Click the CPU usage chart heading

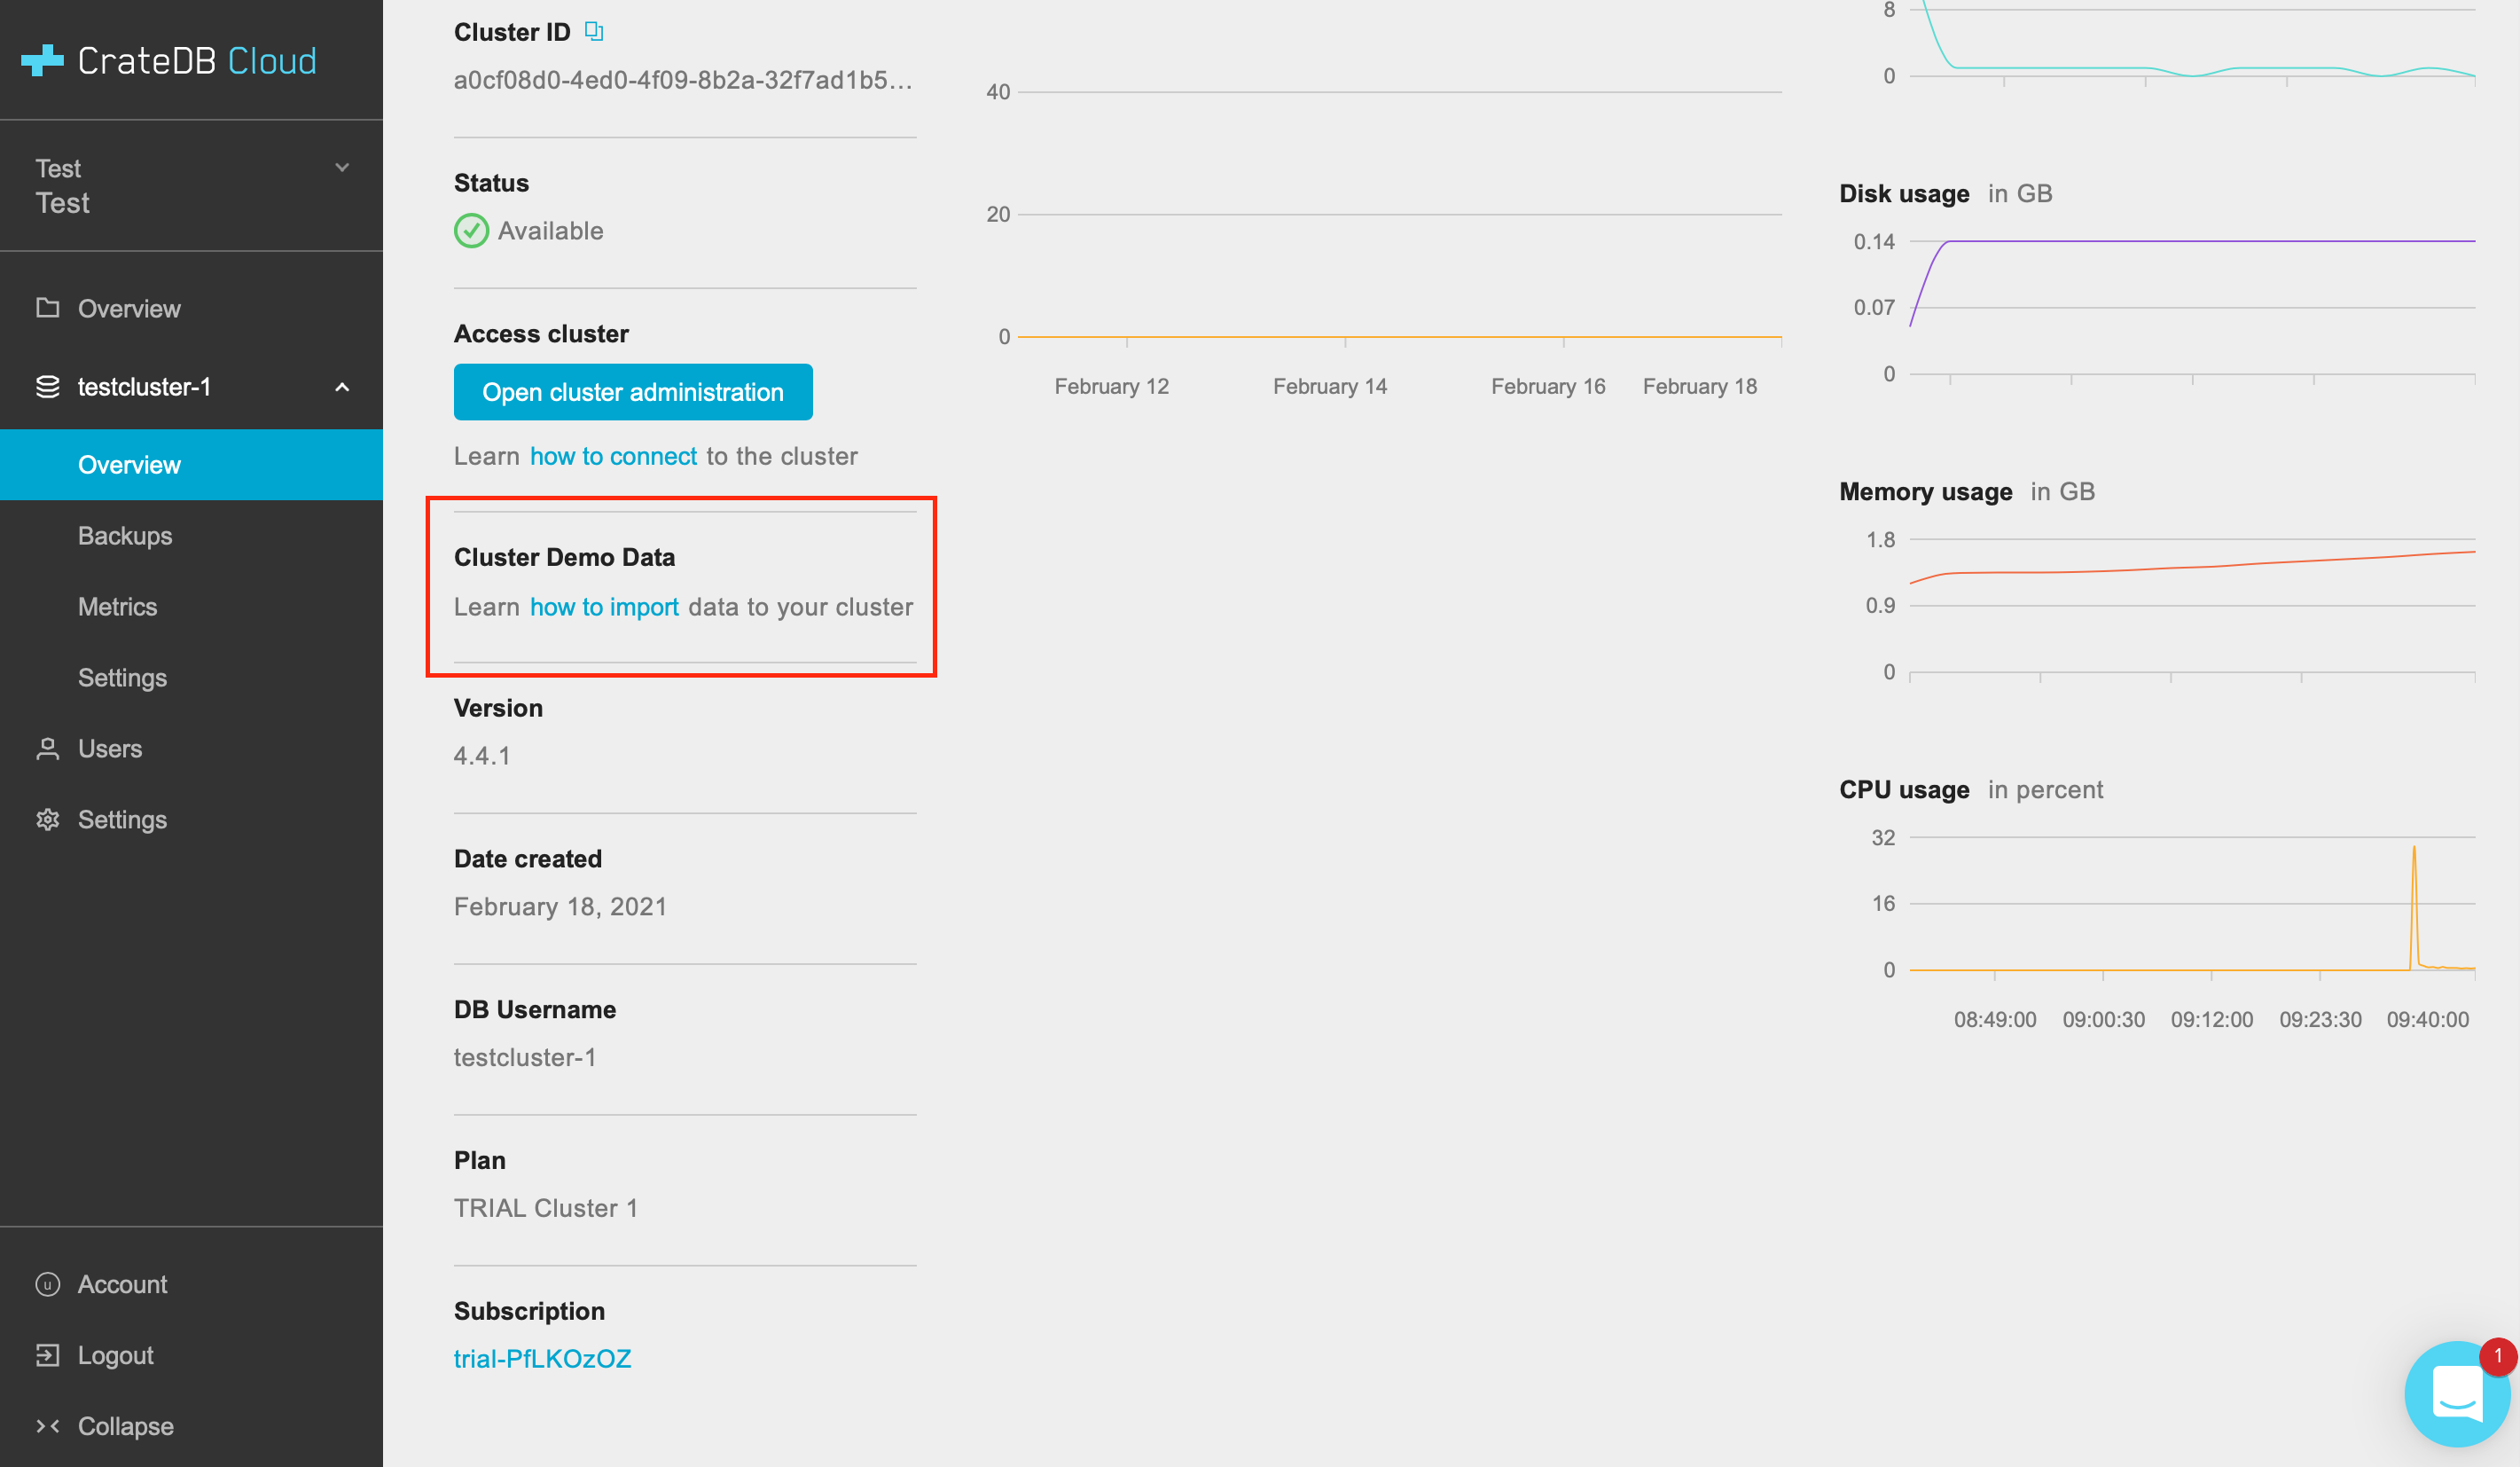[1904, 790]
